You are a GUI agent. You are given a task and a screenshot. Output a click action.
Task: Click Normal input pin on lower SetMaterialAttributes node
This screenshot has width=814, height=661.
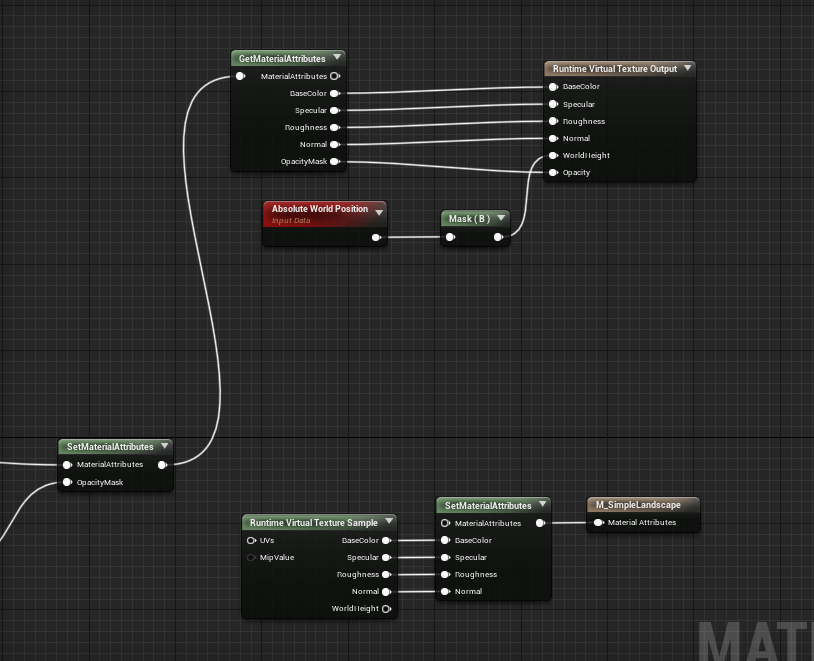point(445,591)
